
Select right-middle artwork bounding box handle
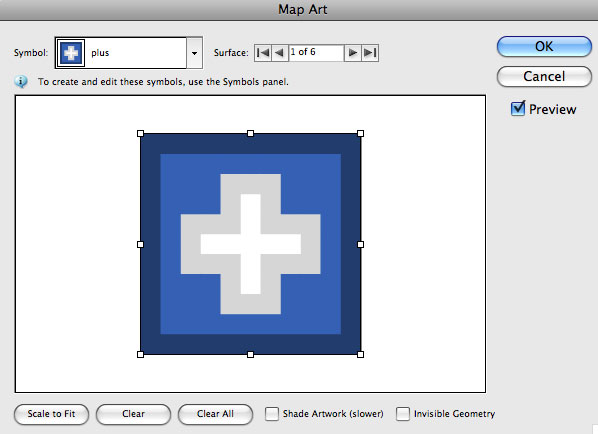point(360,244)
